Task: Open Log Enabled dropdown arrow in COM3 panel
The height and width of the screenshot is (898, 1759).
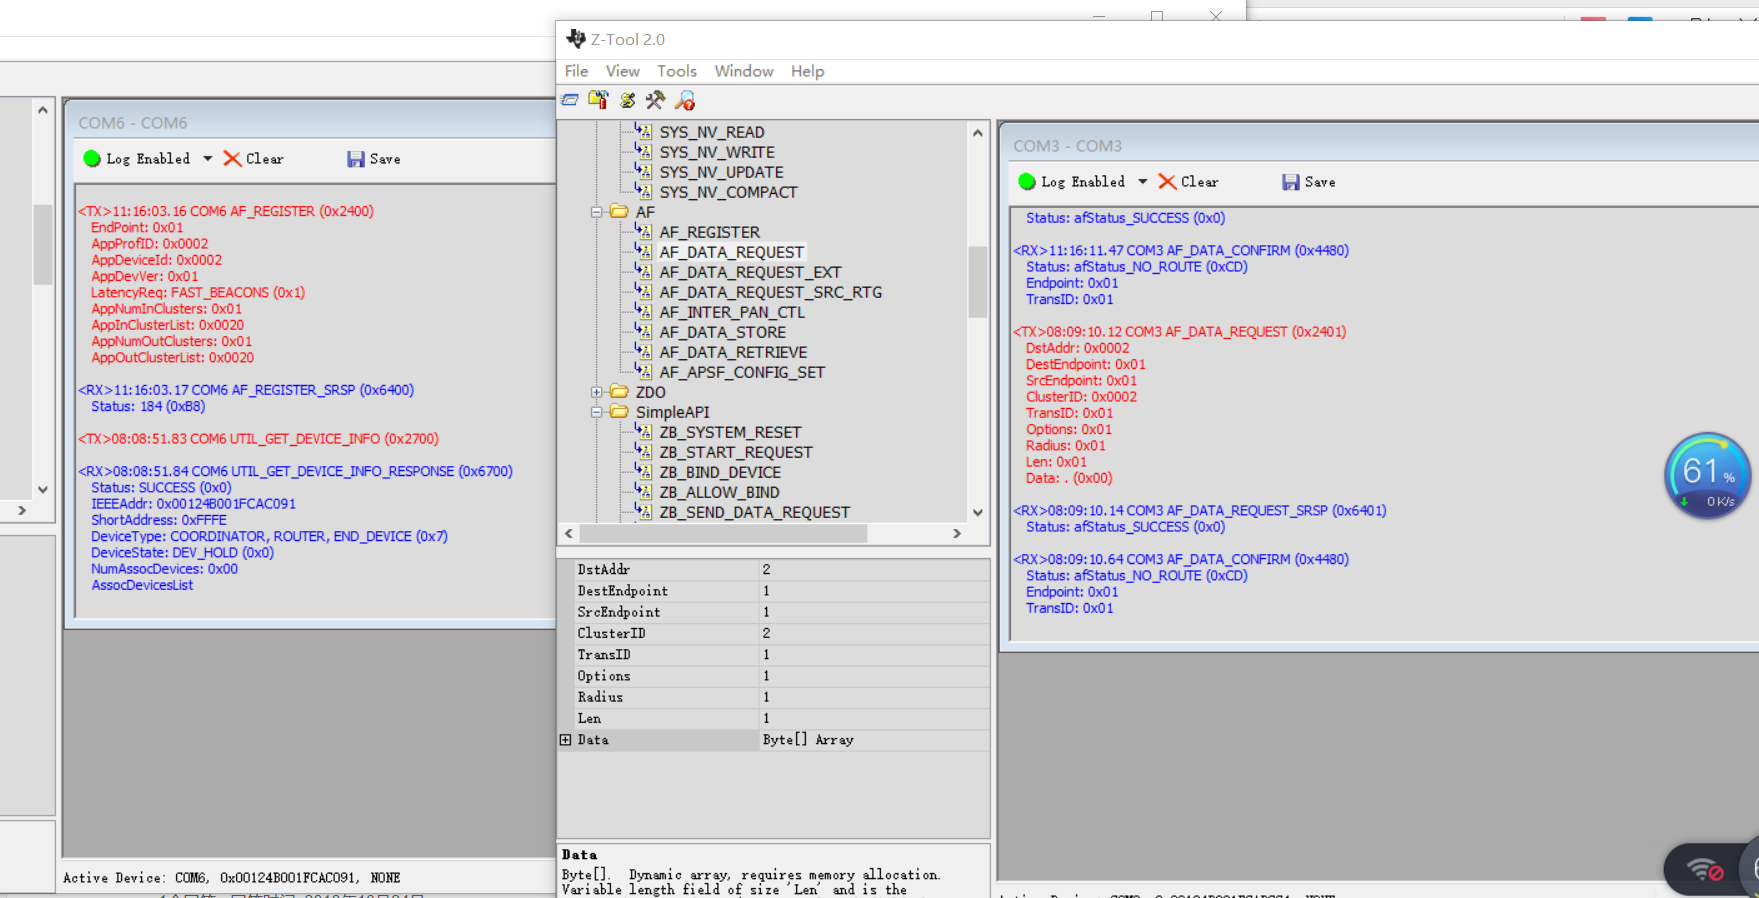Action: [1142, 182]
